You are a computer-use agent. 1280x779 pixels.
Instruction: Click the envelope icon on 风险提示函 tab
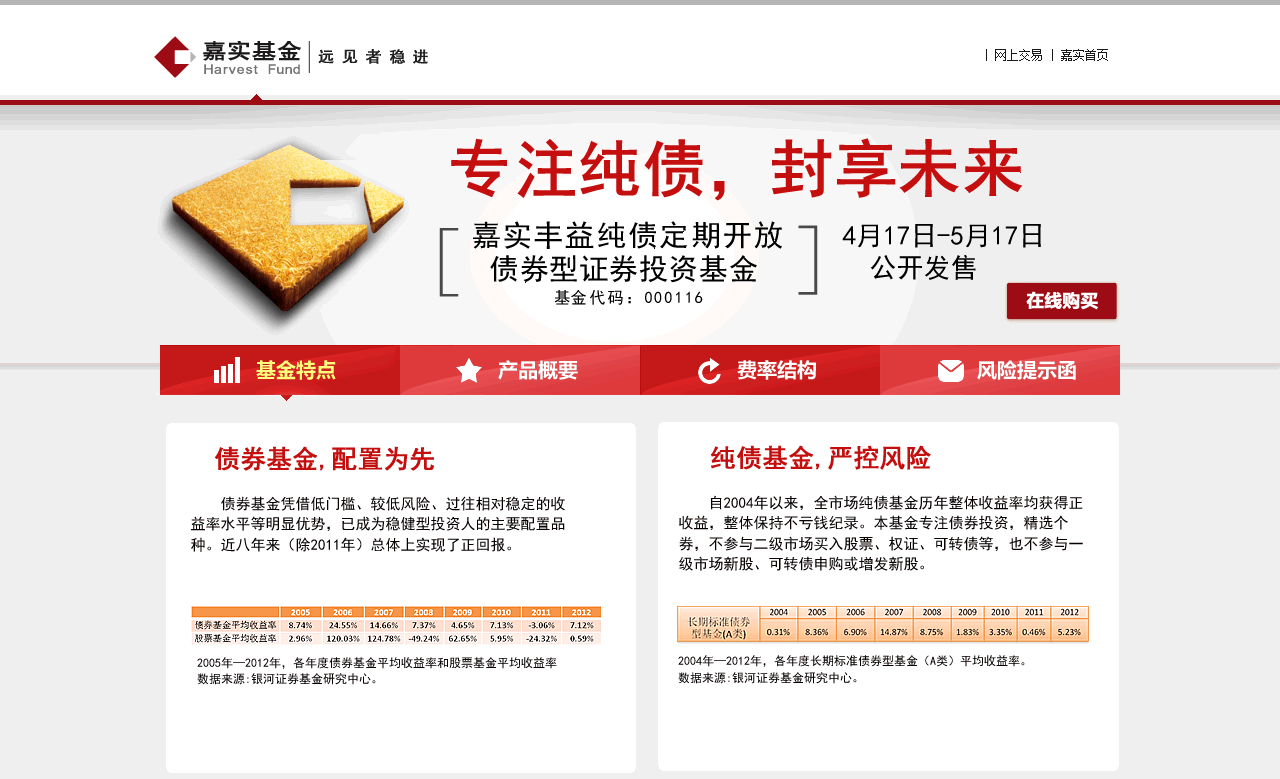point(951,371)
